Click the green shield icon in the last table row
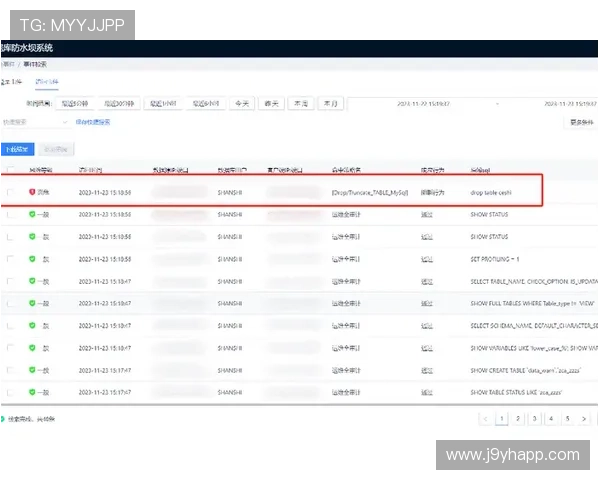600x480 pixels. pyautogui.click(x=32, y=392)
